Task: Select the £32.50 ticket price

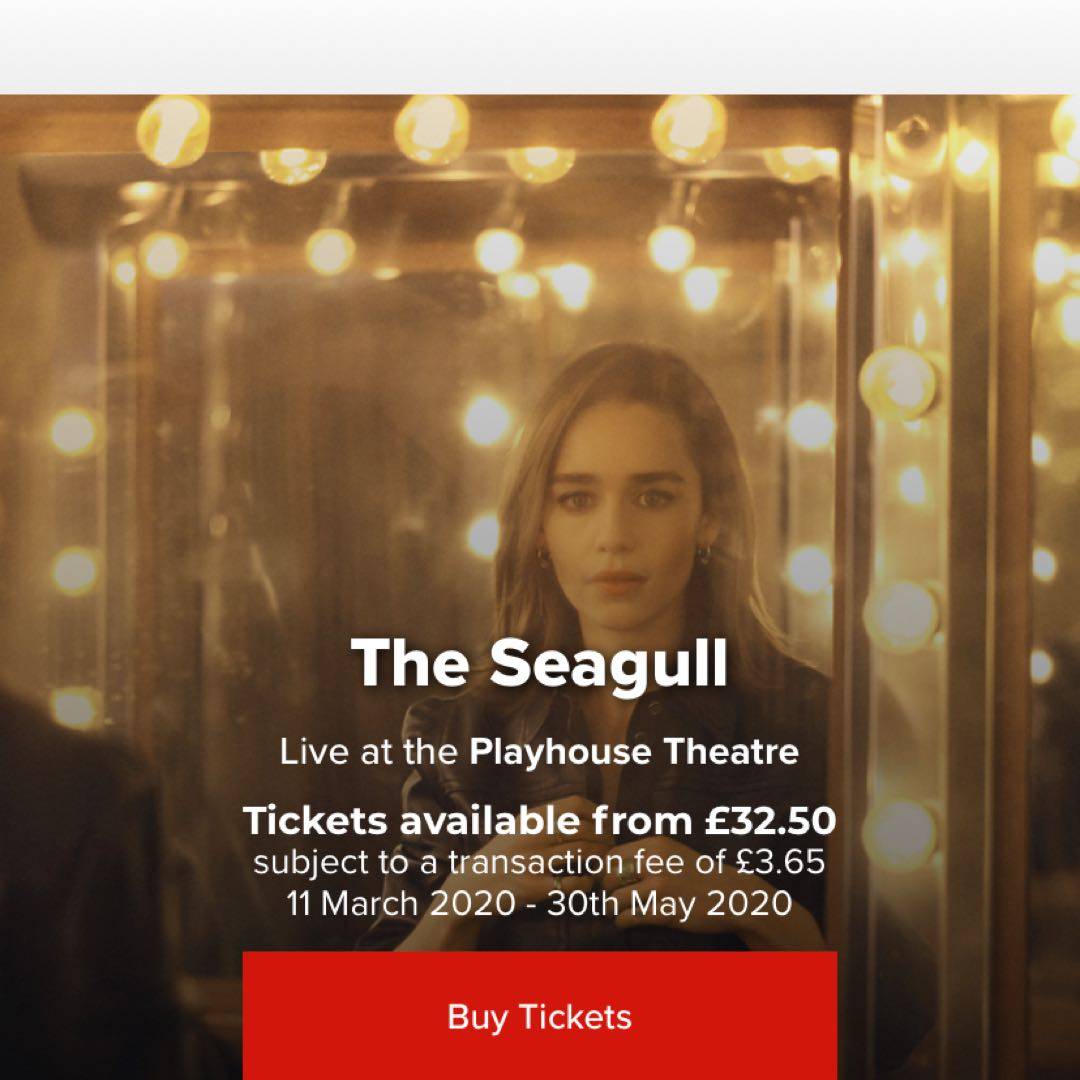Action: [769, 821]
